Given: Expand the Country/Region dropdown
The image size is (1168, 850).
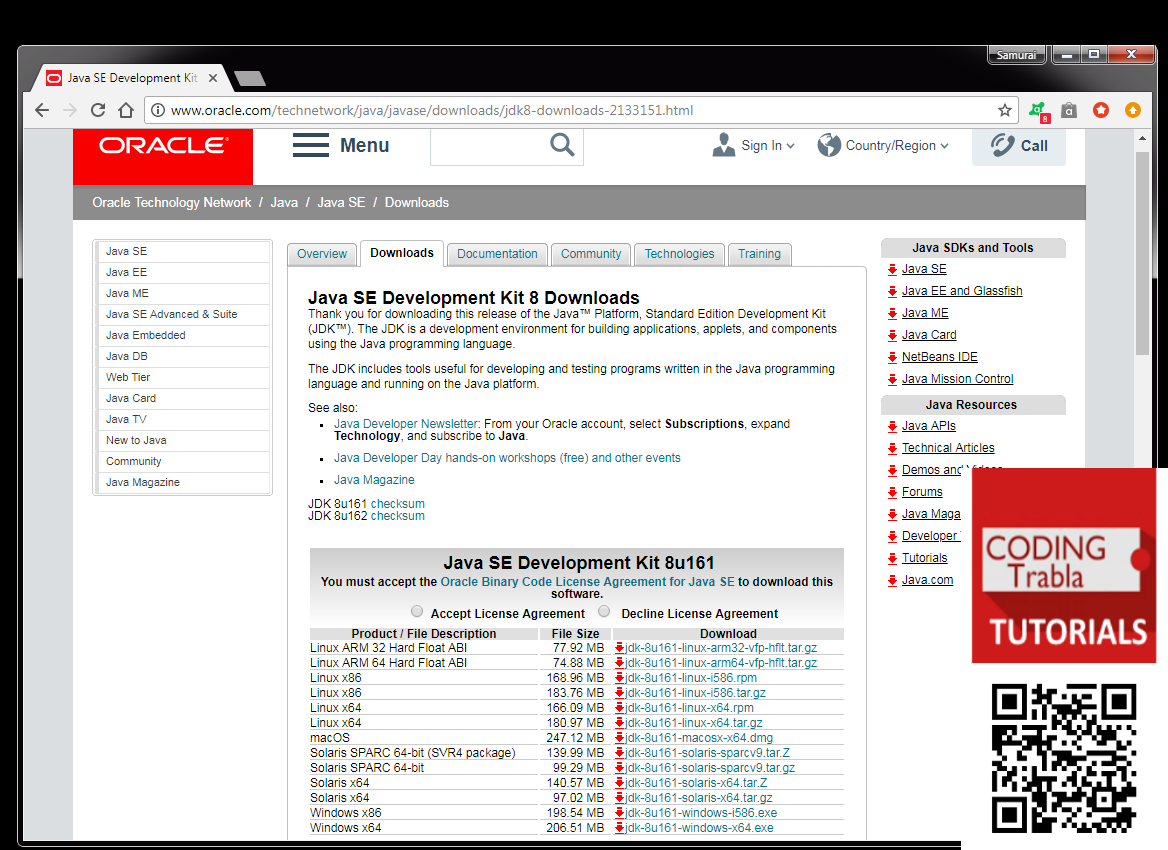Looking at the screenshot, I should pos(883,145).
